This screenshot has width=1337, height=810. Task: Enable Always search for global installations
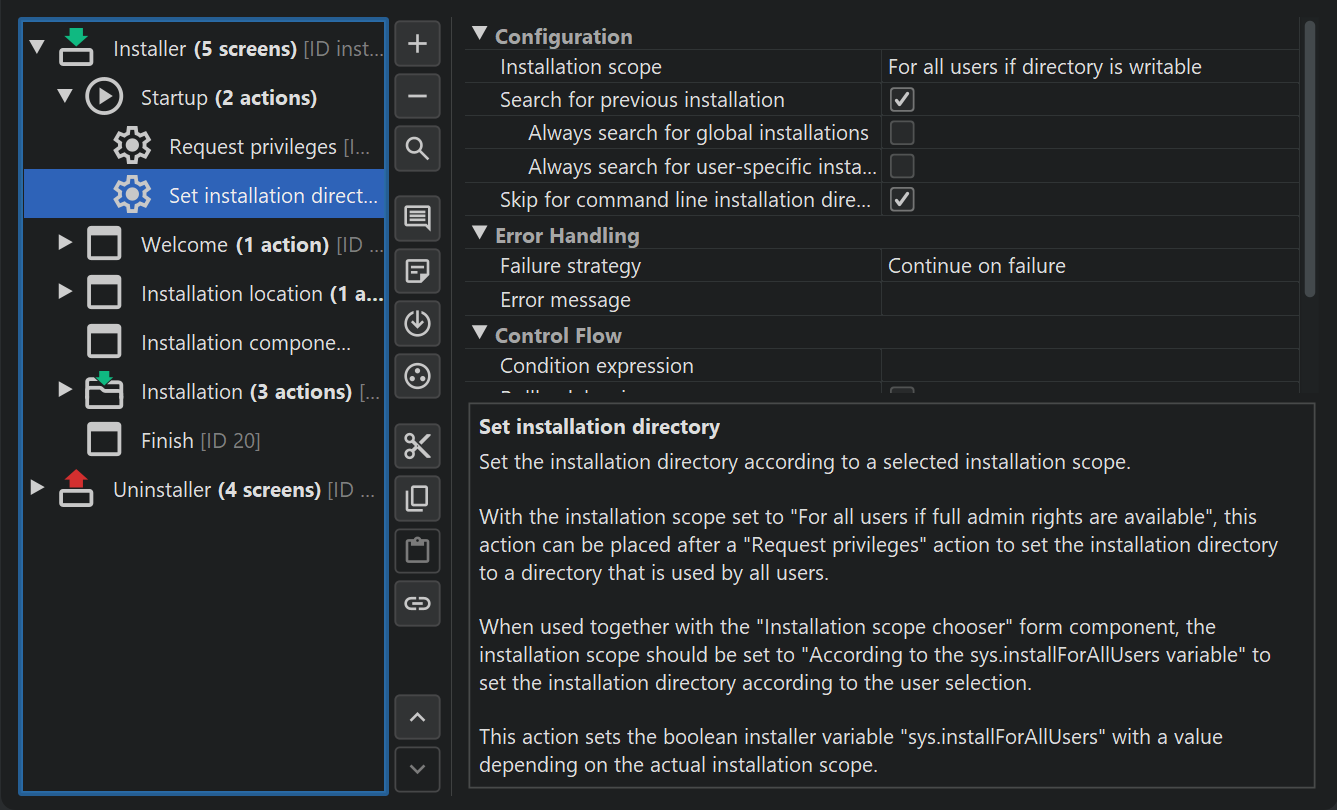[902, 133]
